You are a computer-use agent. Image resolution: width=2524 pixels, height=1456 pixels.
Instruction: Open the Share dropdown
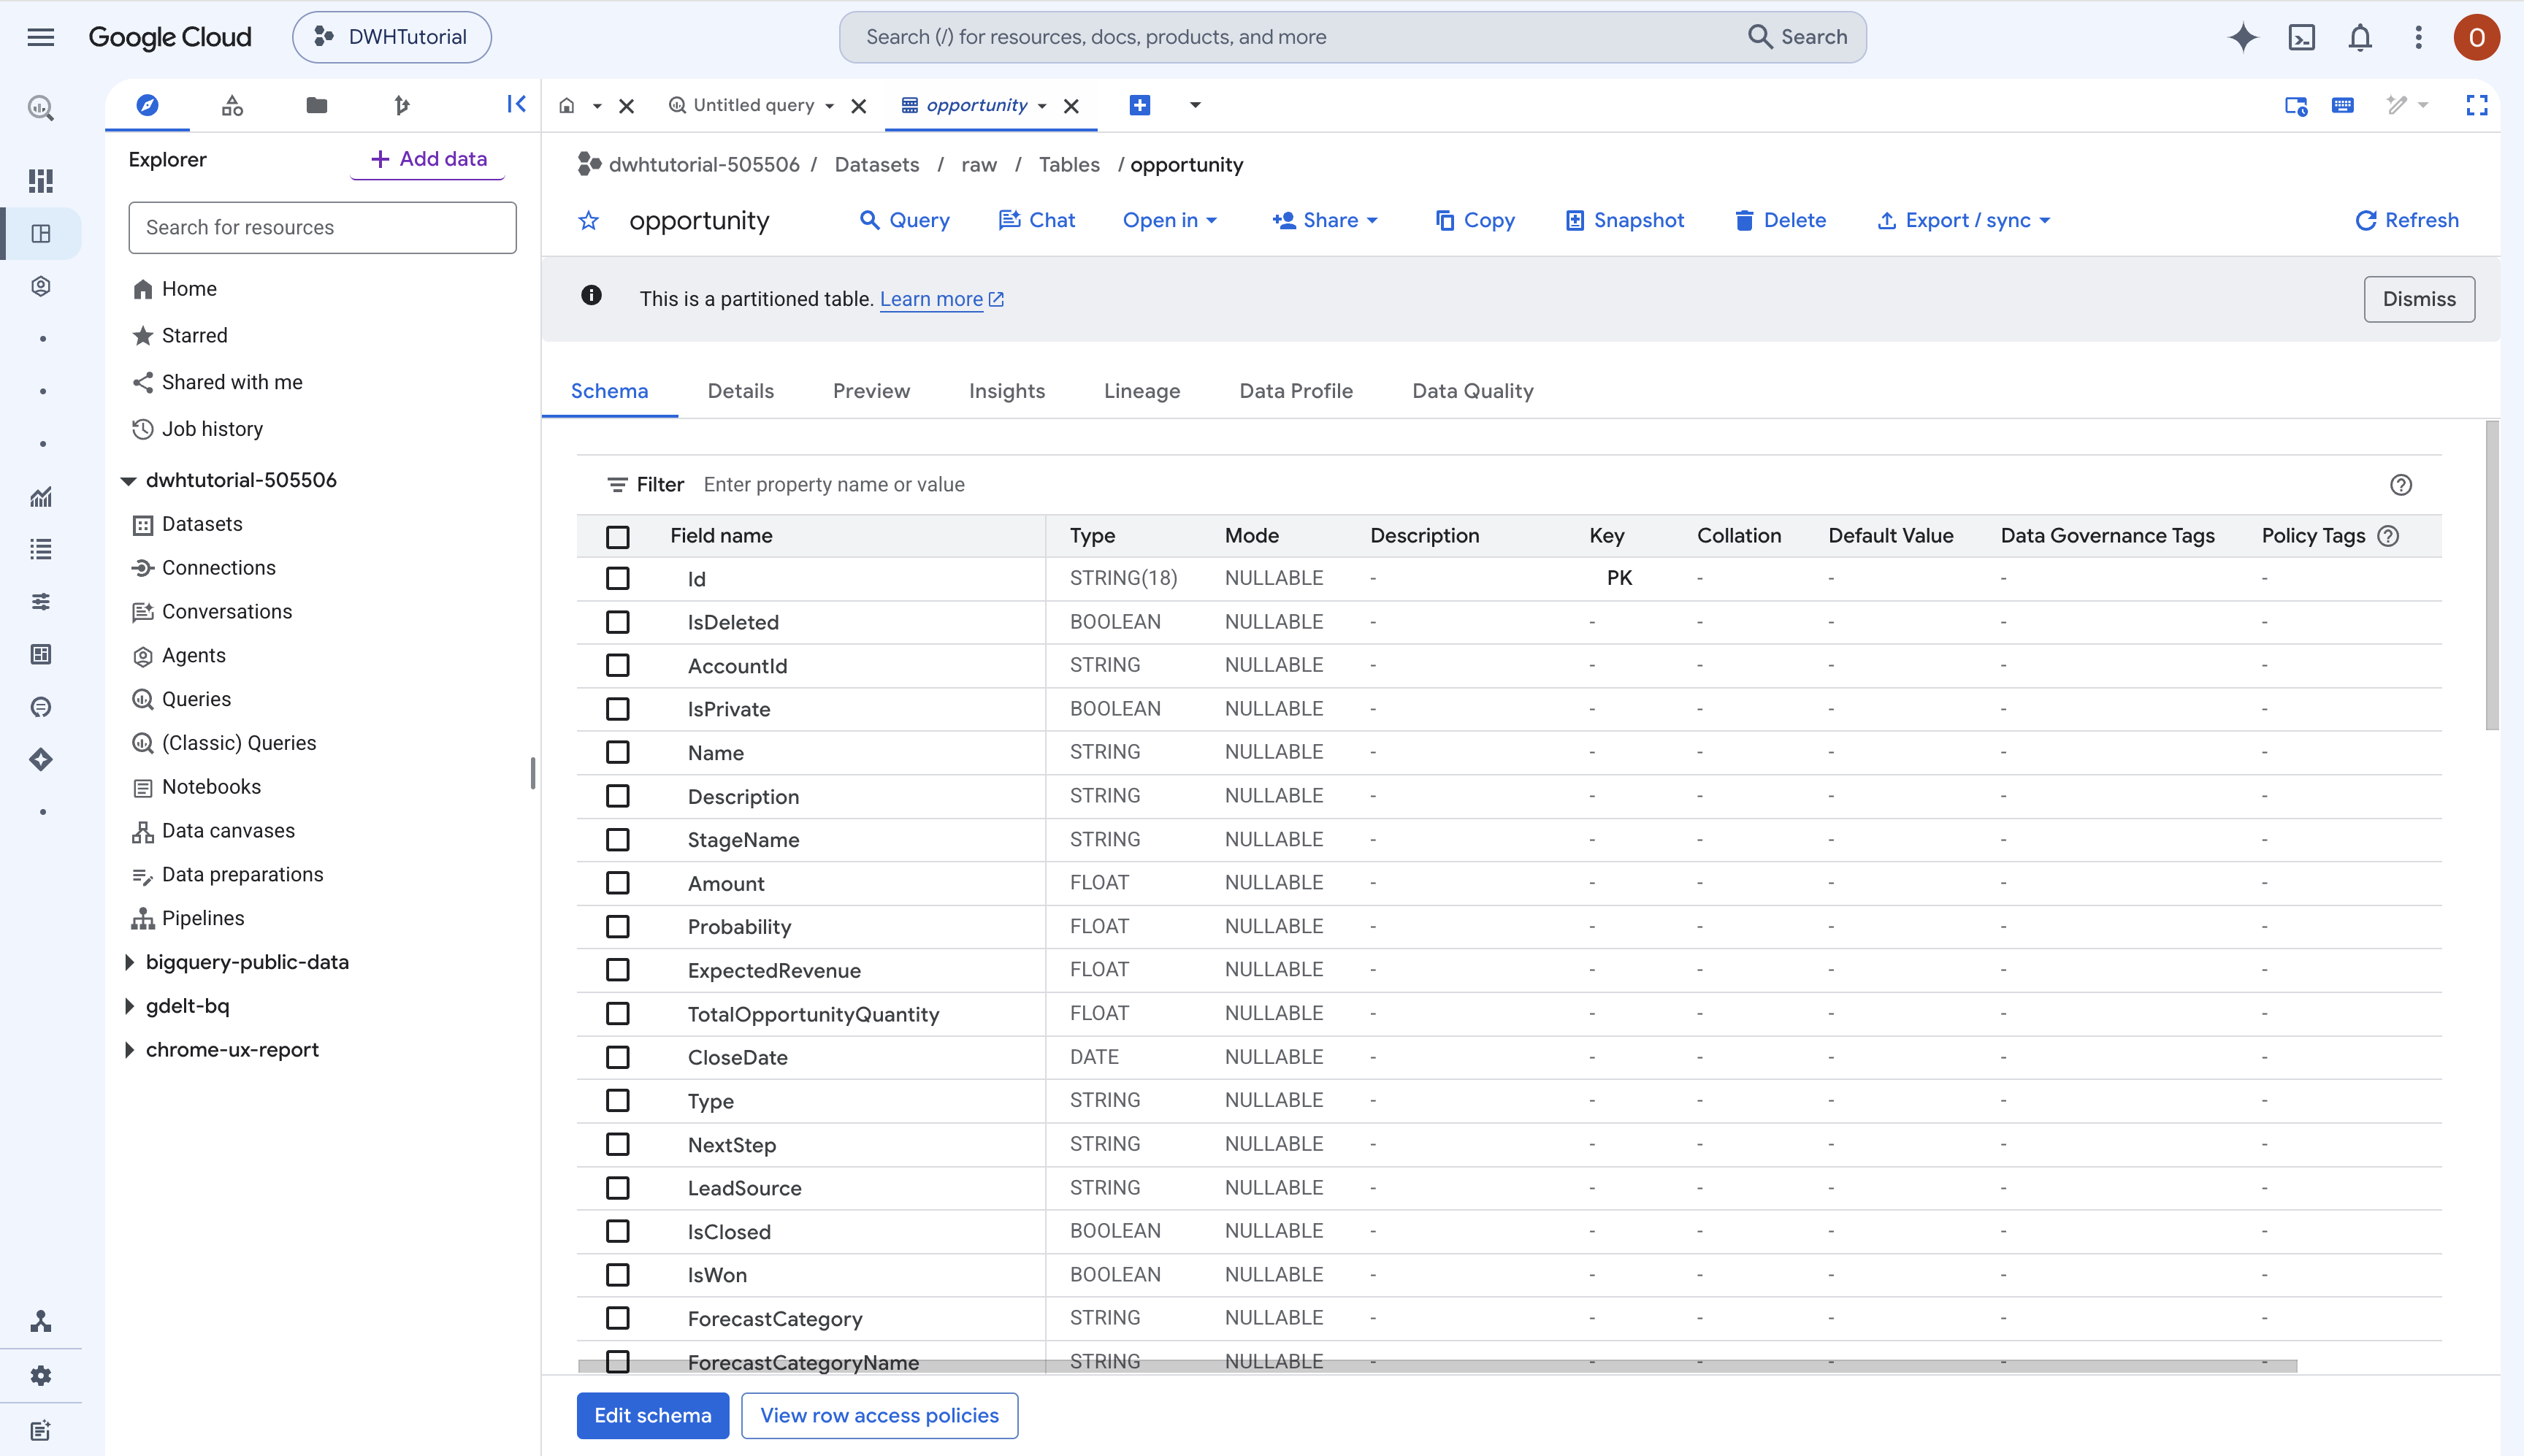pyautogui.click(x=1324, y=220)
